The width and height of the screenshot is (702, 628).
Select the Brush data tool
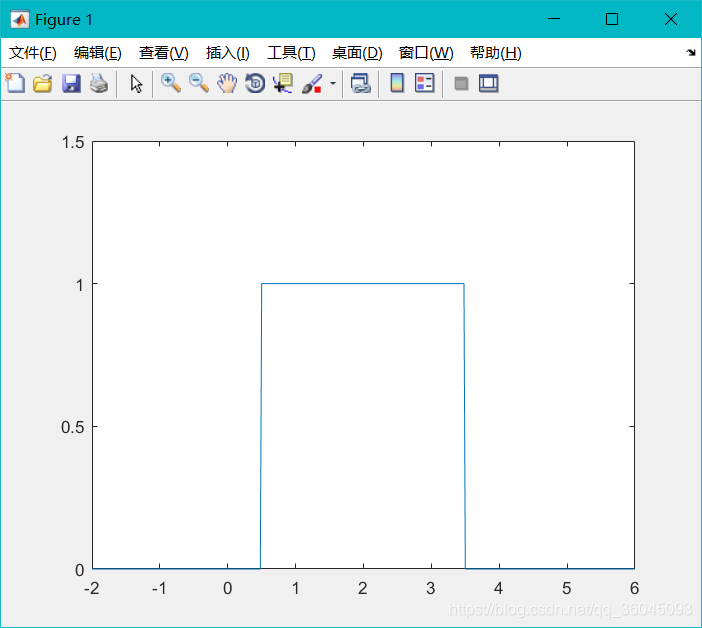311,84
